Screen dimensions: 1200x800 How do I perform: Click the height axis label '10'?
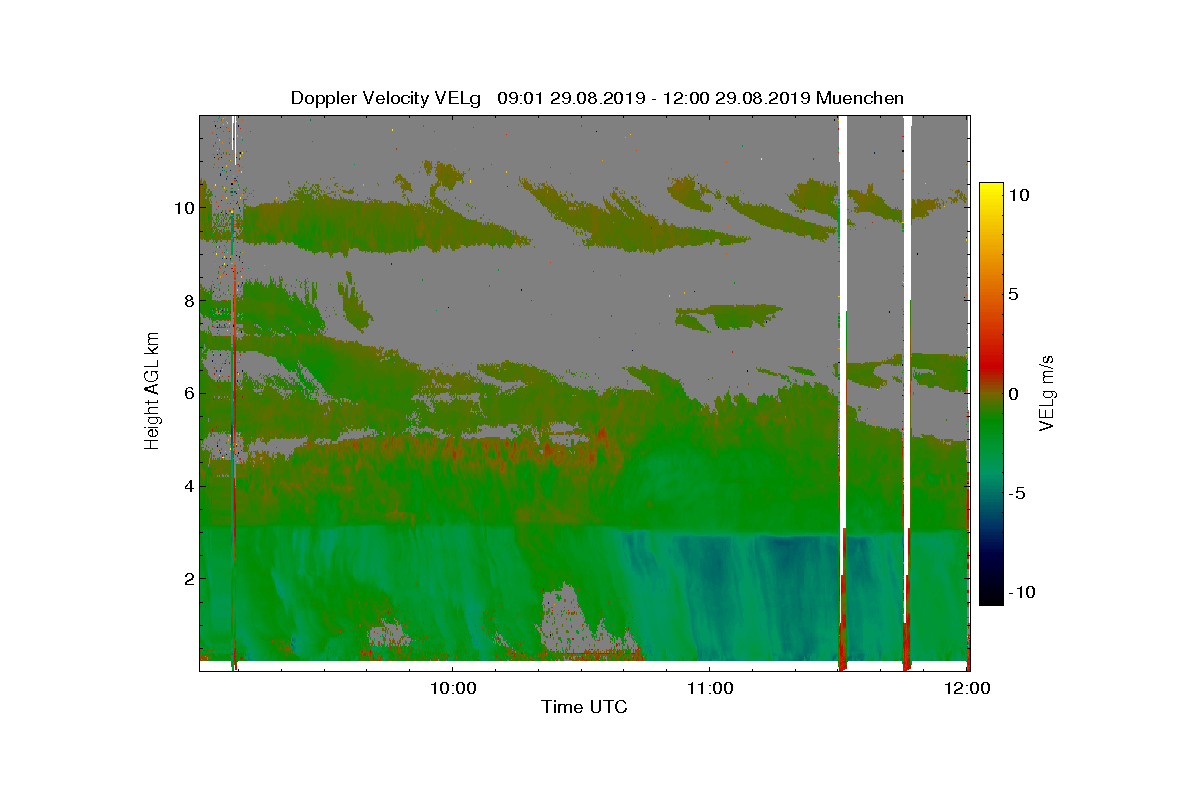point(182,207)
